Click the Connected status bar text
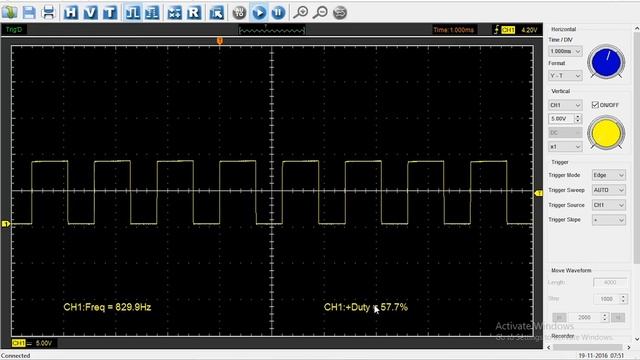The height and width of the screenshot is (360, 640). [16, 356]
